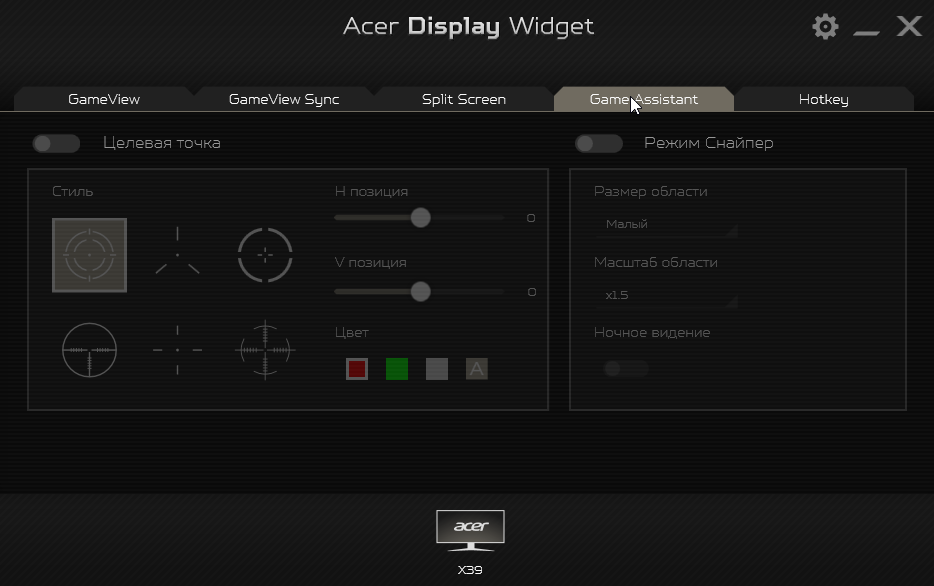This screenshot has height=586, width=934.
Task: Open the Размер области dropdown showing Малый
Action: click(667, 225)
